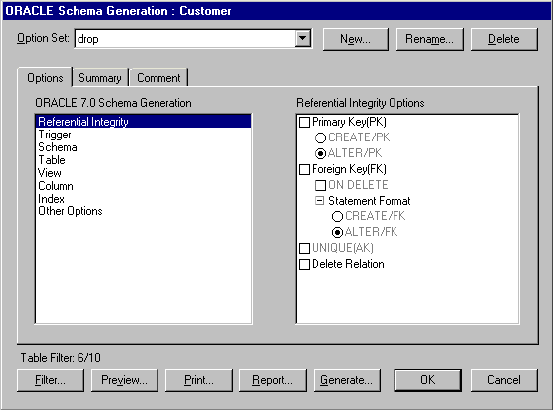Click the Rename... button
553x410 pixels.
coord(429,39)
